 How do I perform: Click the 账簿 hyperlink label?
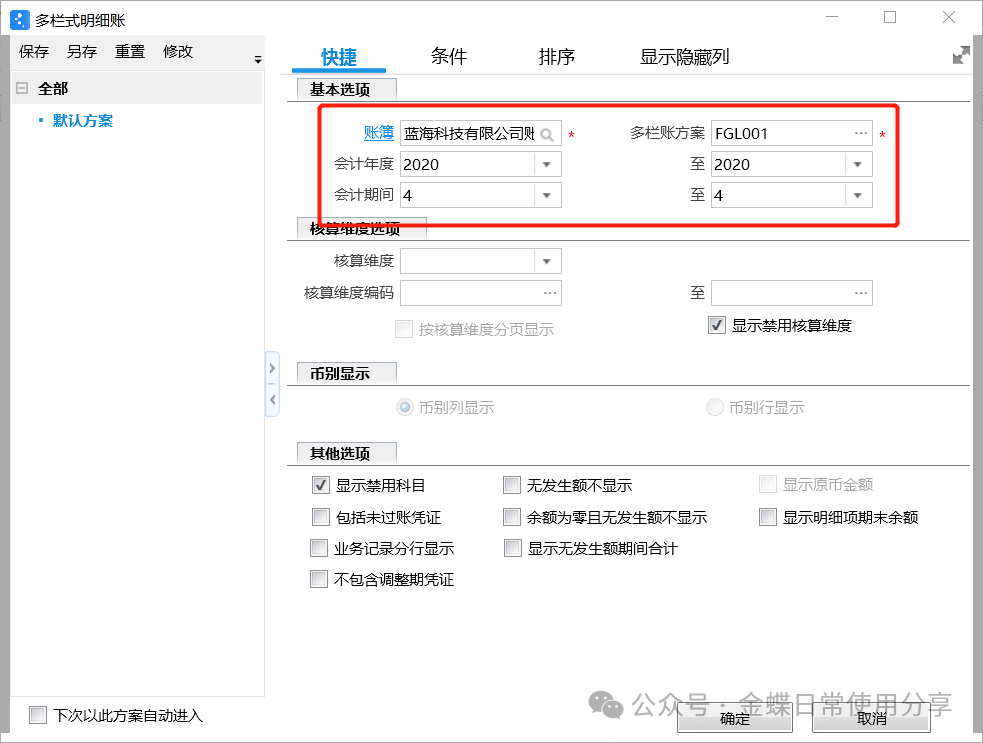[x=378, y=133]
